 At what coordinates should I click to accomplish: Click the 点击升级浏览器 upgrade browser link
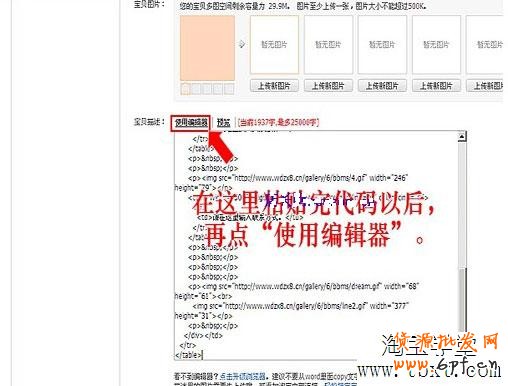[x=243, y=376]
